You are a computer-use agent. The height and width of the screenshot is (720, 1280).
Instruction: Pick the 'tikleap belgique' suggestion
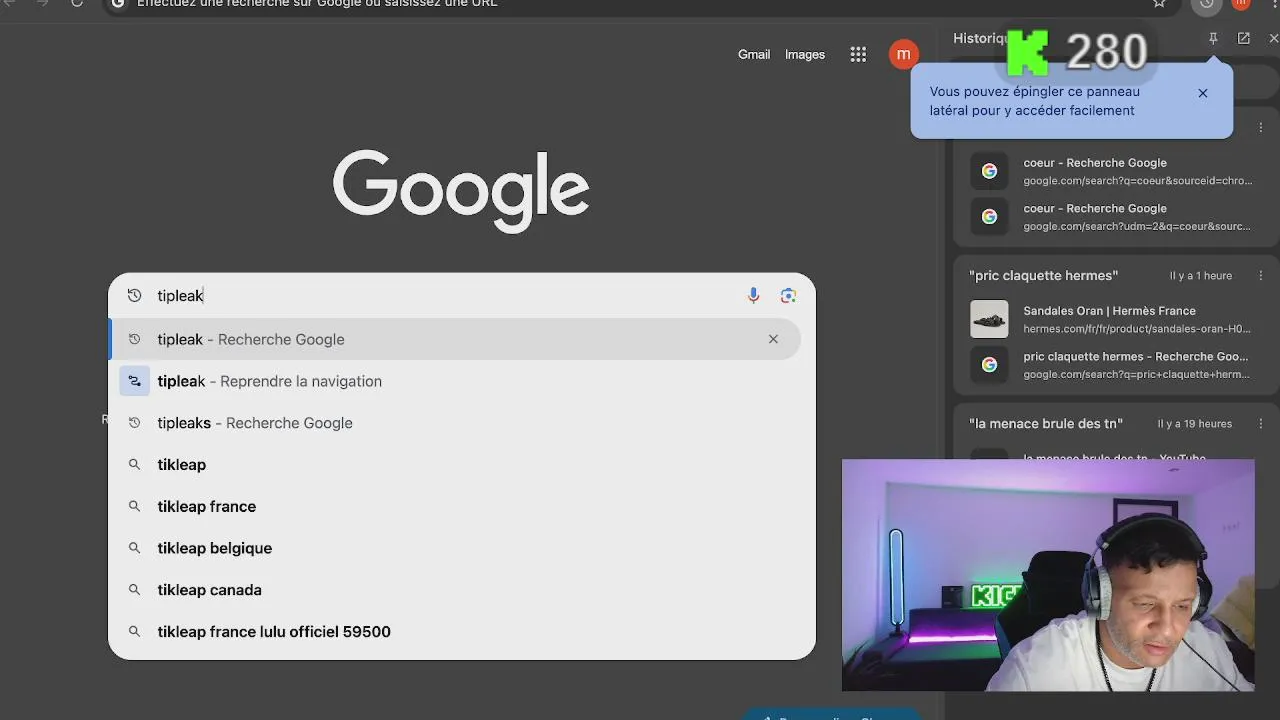tap(455, 548)
